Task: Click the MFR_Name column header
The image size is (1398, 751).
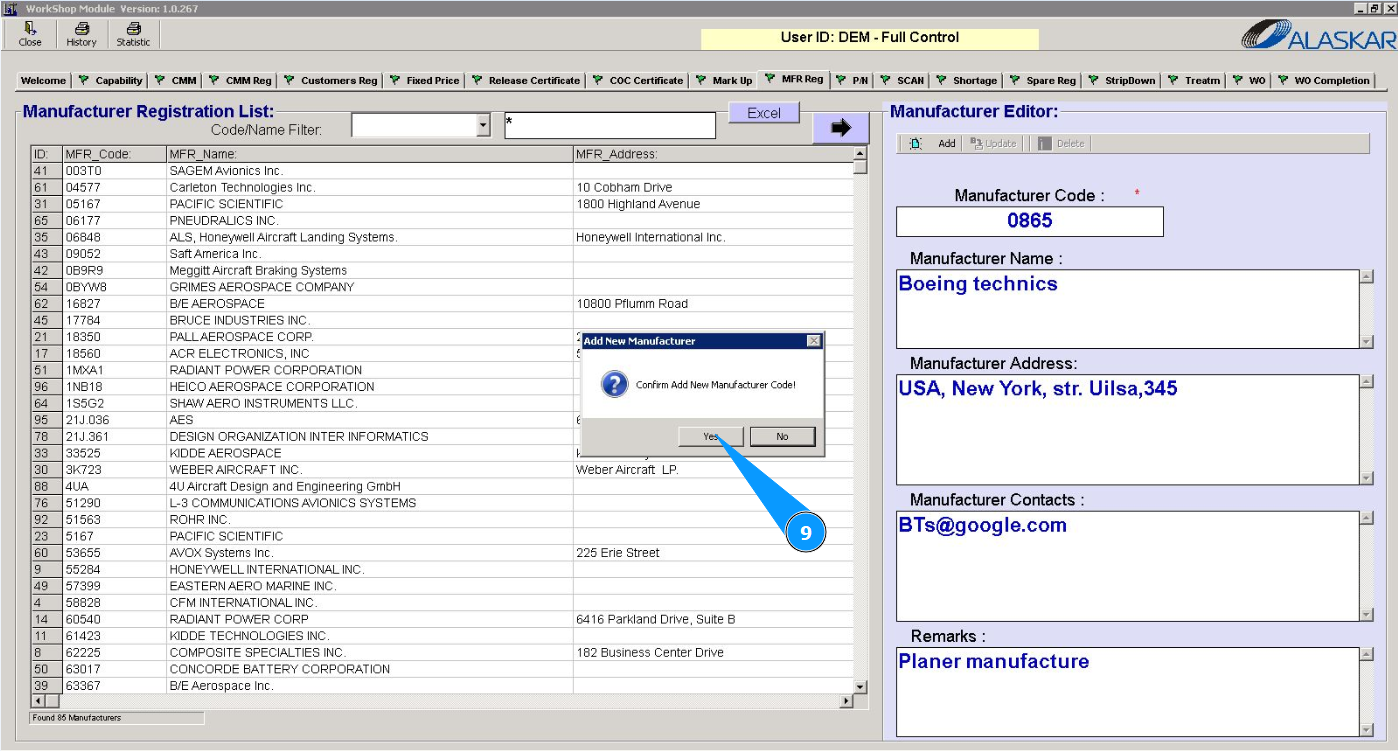Action: pyautogui.click(x=369, y=154)
